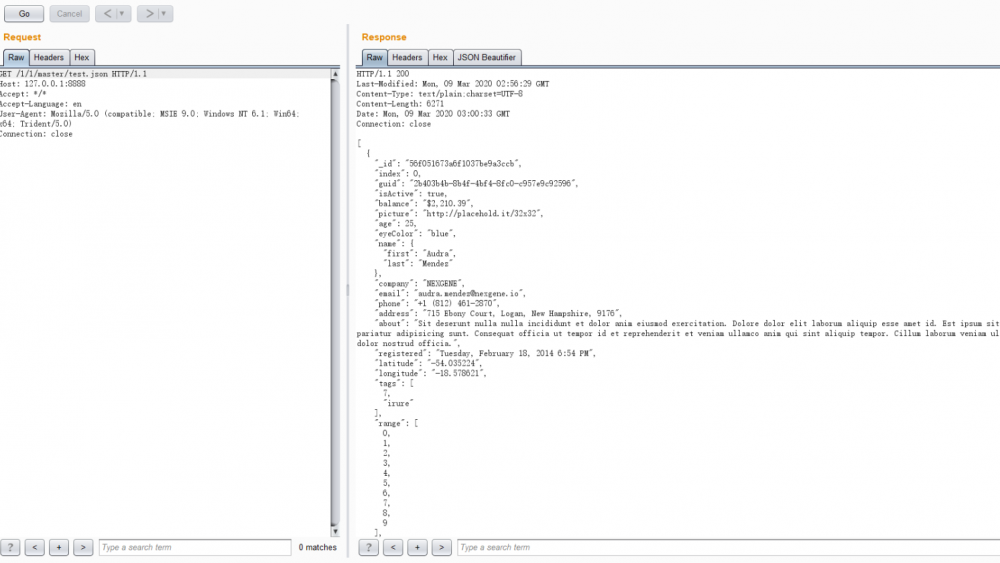
Task: Click the "irure" tag entry
Action: click(399, 404)
